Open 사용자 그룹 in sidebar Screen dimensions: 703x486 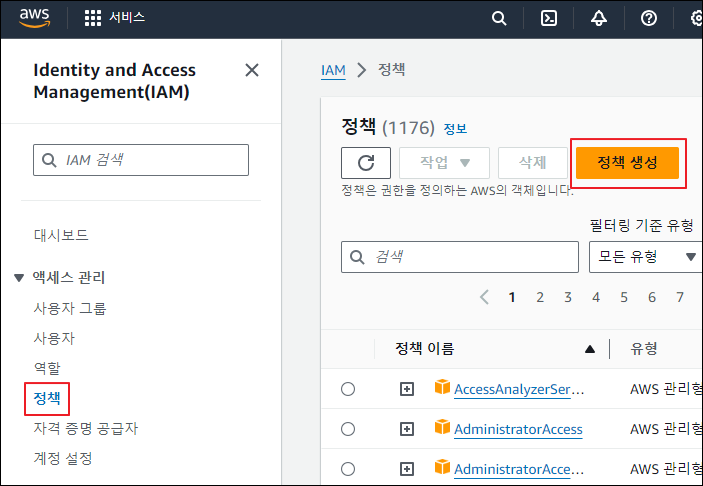pos(69,308)
